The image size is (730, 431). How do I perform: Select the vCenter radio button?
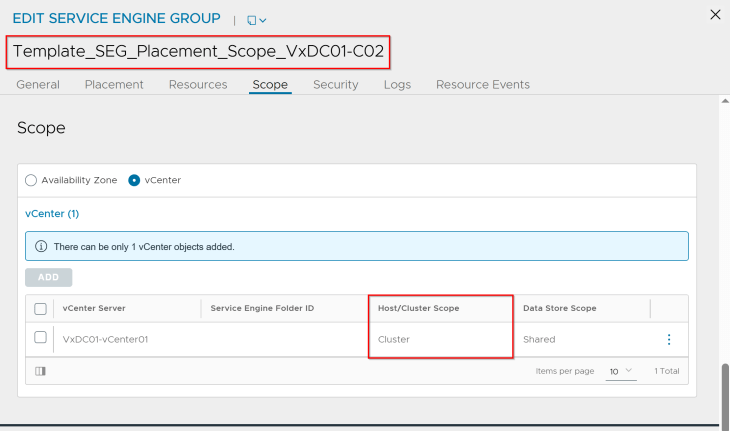(x=134, y=180)
